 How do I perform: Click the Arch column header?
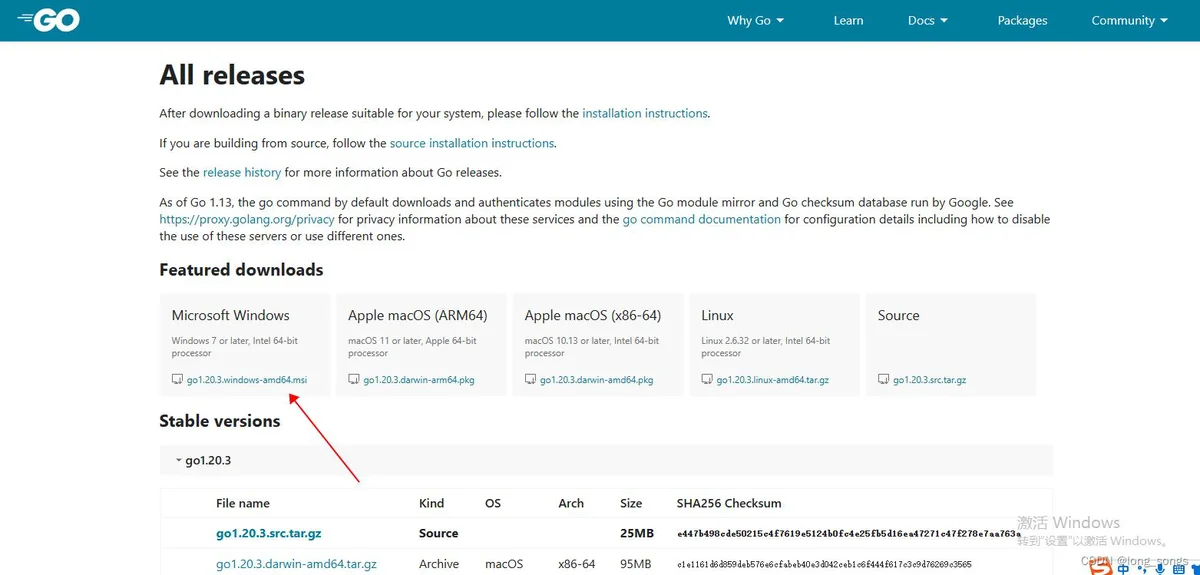571,503
